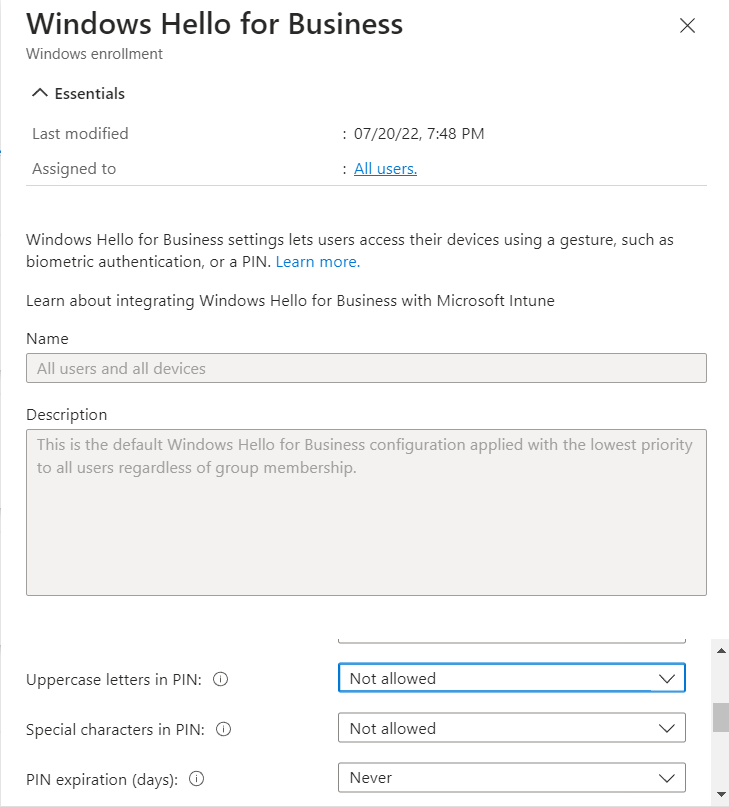Open the Special characters in PIN dropdown
Viewport: 729px width, 807px height.
(512, 728)
